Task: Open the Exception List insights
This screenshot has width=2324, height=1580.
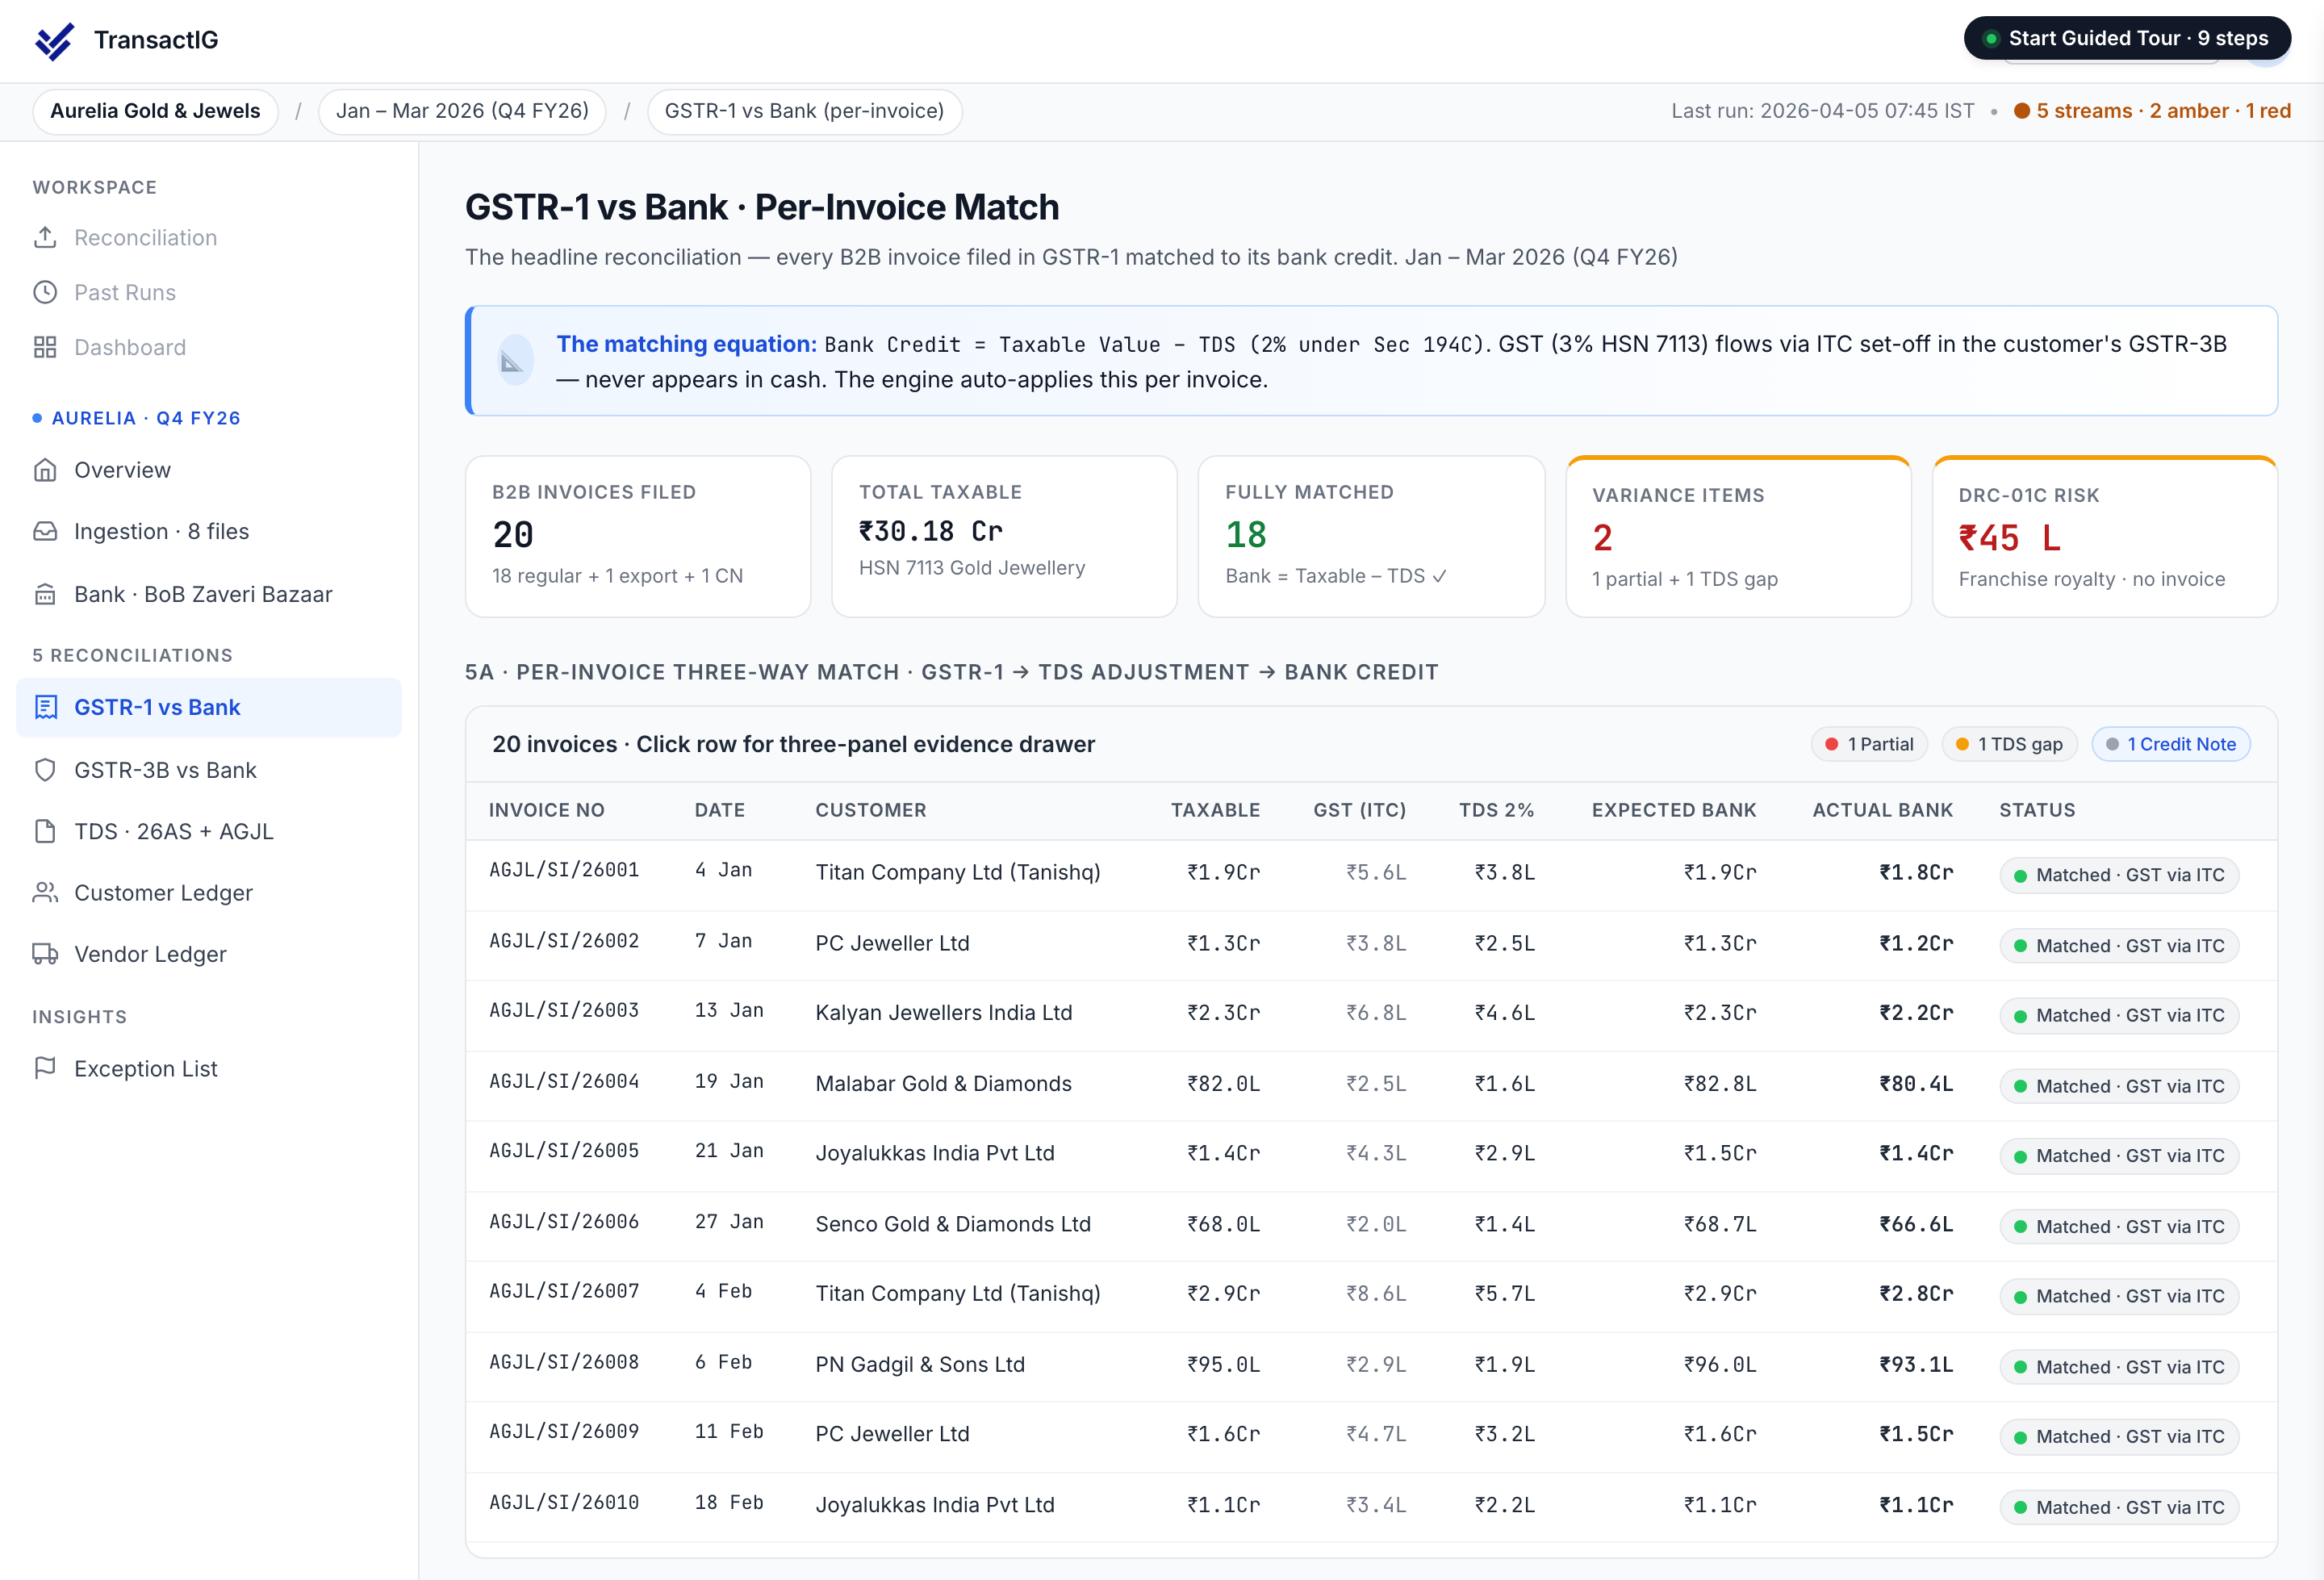Action: point(208,1068)
